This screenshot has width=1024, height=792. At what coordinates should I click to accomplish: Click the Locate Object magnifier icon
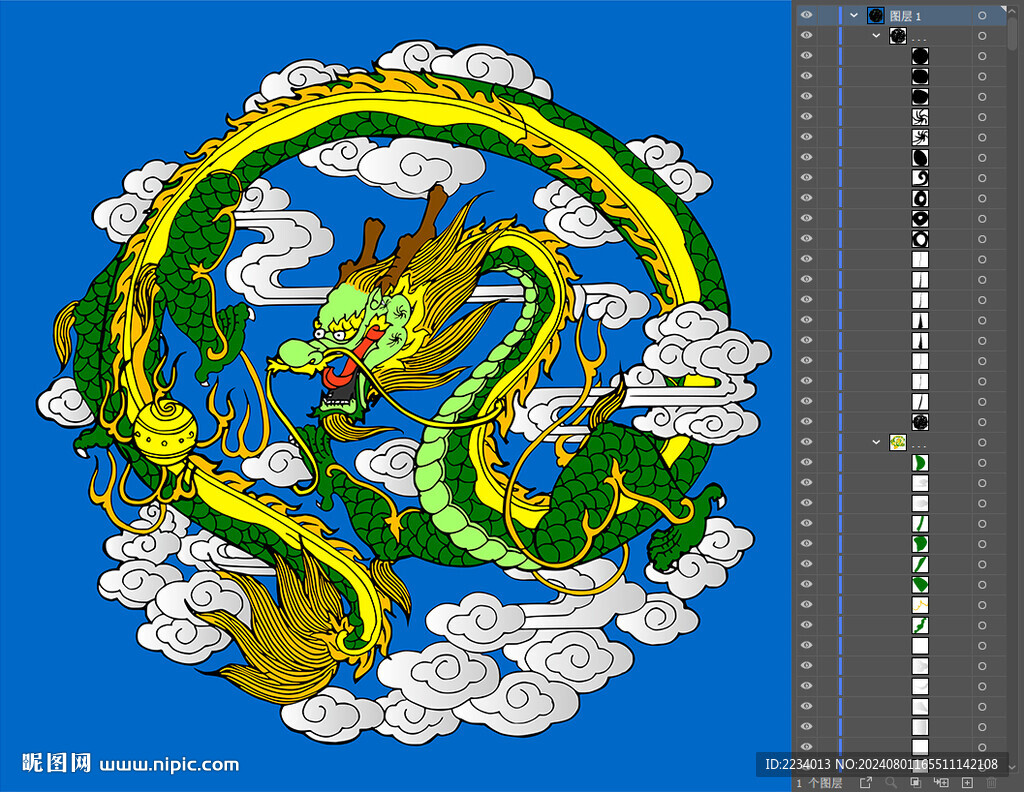891,783
